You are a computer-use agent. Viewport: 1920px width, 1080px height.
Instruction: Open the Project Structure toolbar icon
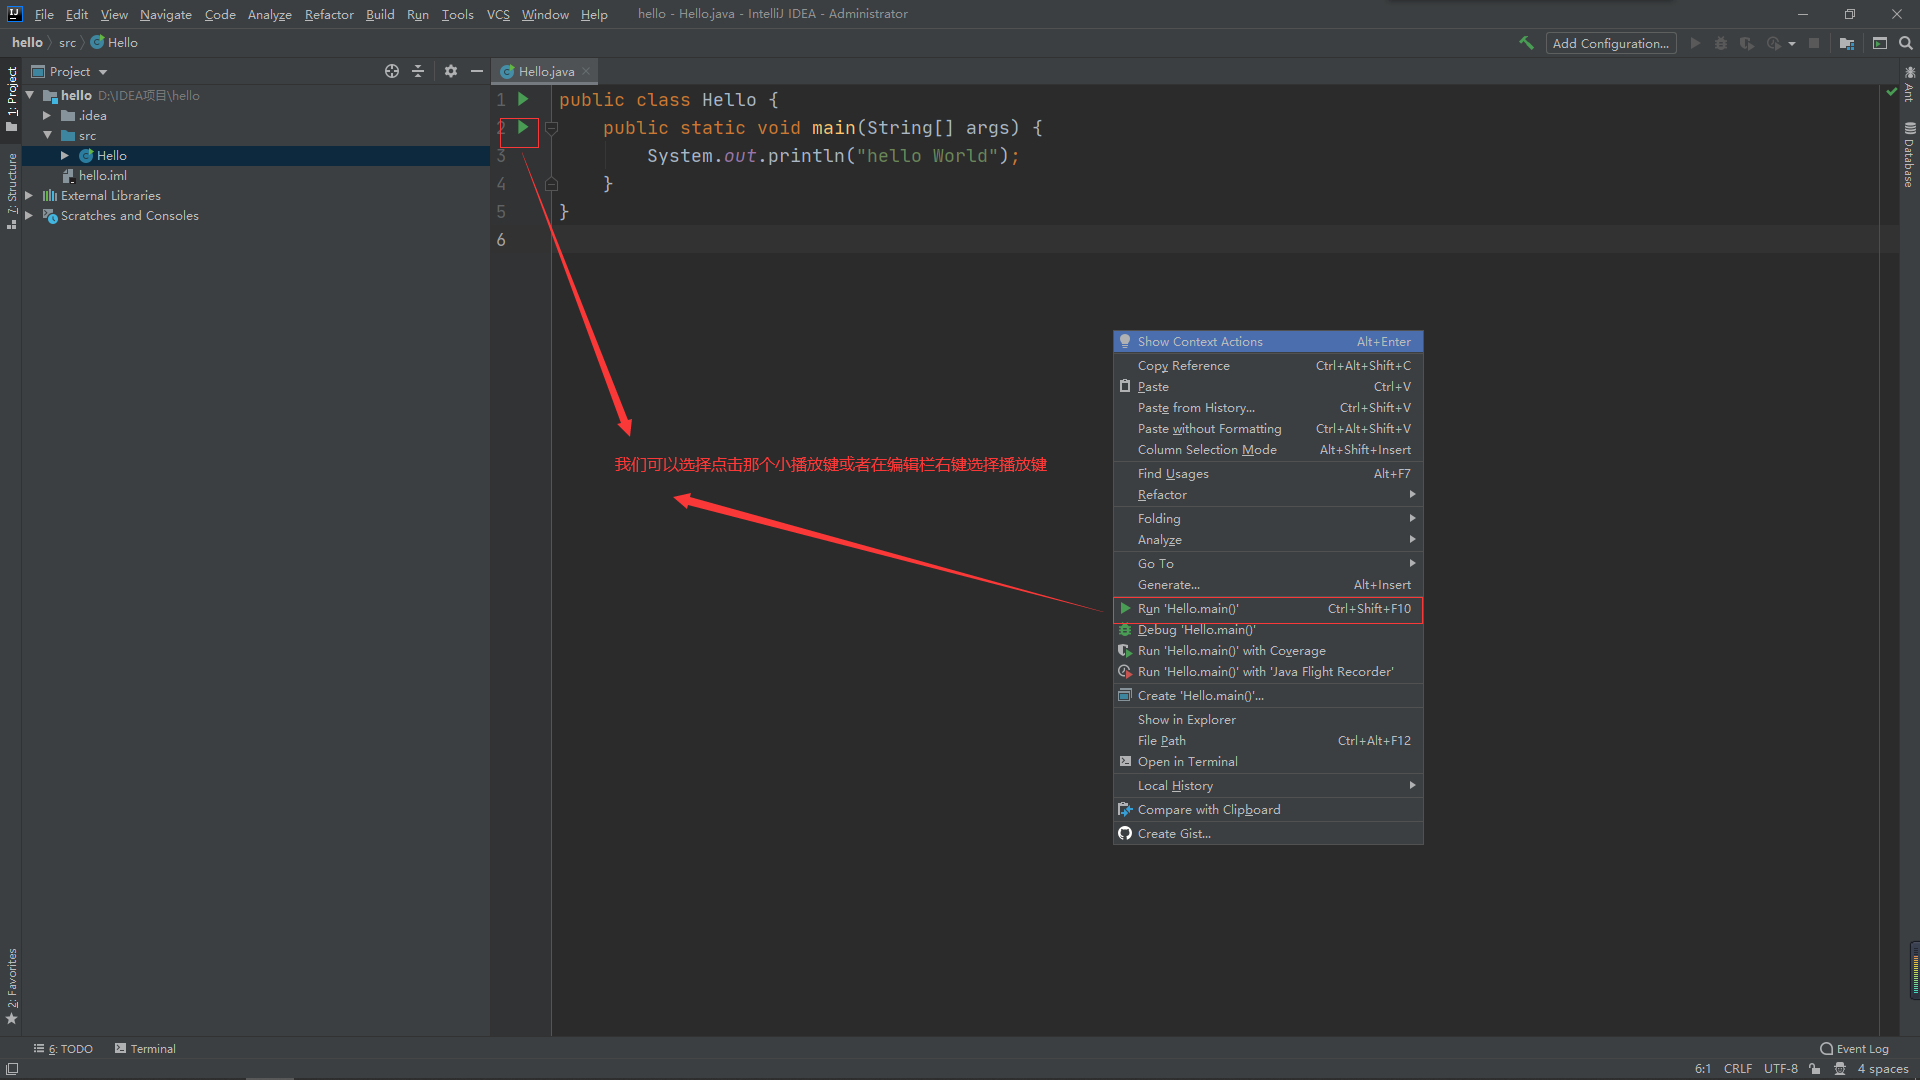[1846, 43]
